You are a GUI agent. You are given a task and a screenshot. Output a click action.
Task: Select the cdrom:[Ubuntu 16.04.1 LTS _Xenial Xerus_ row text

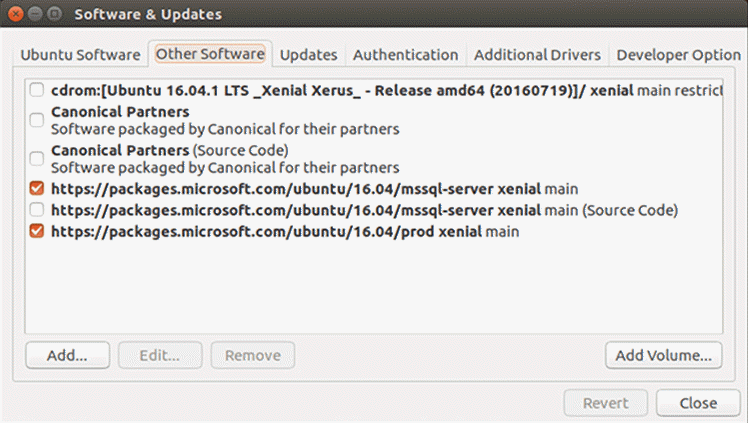click(387, 90)
